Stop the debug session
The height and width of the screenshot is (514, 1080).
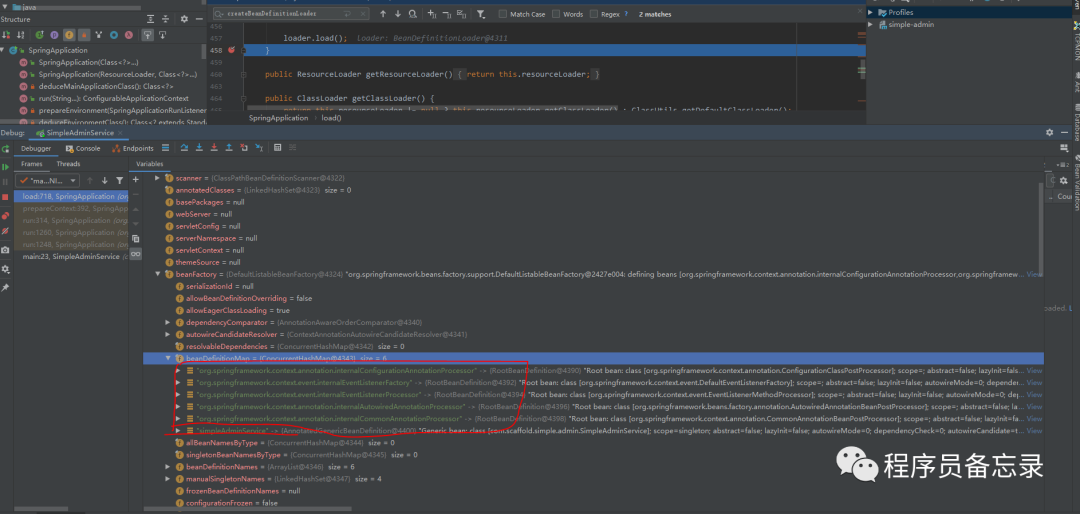[6, 197]
